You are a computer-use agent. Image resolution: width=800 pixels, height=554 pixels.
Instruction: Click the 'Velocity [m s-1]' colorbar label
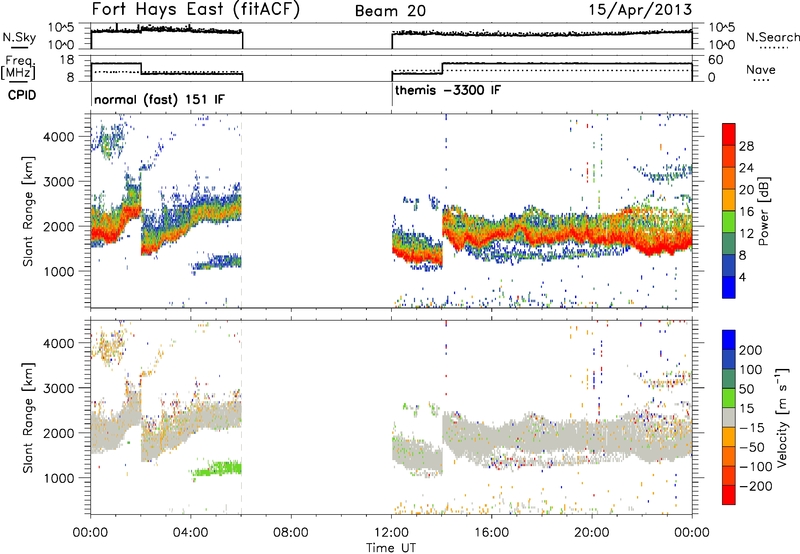point(782,418)
